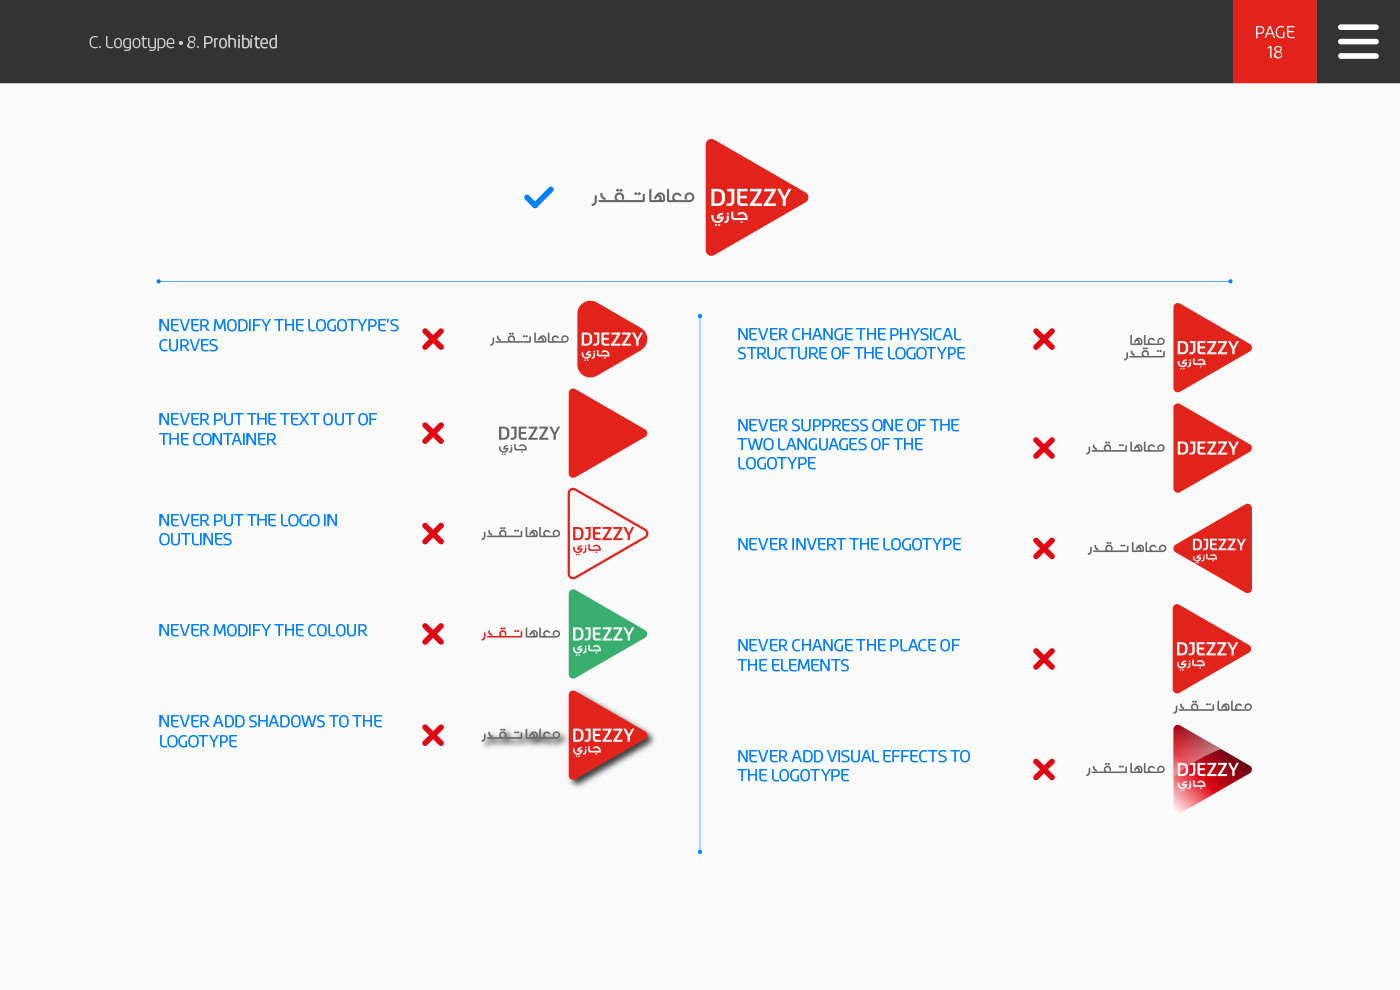Screen dimensions: 1400x990
Task: Select the plain red triangle without text
Action: (x=607, y=433)
